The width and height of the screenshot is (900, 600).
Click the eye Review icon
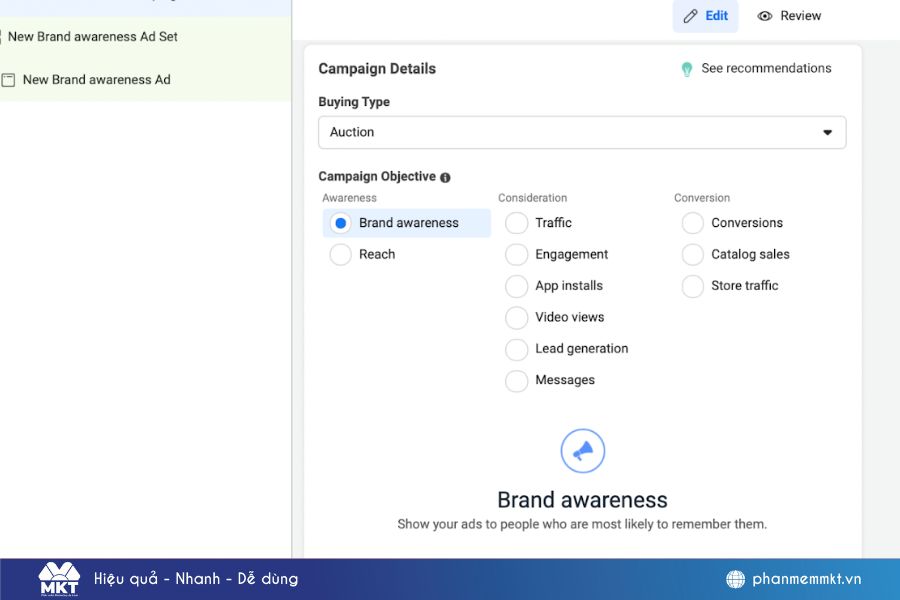point(765,16)
